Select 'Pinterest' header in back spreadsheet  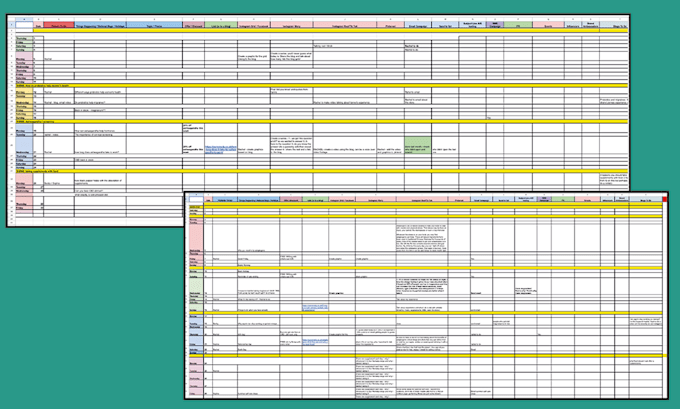pyautogui.click(x=390, y=25)
